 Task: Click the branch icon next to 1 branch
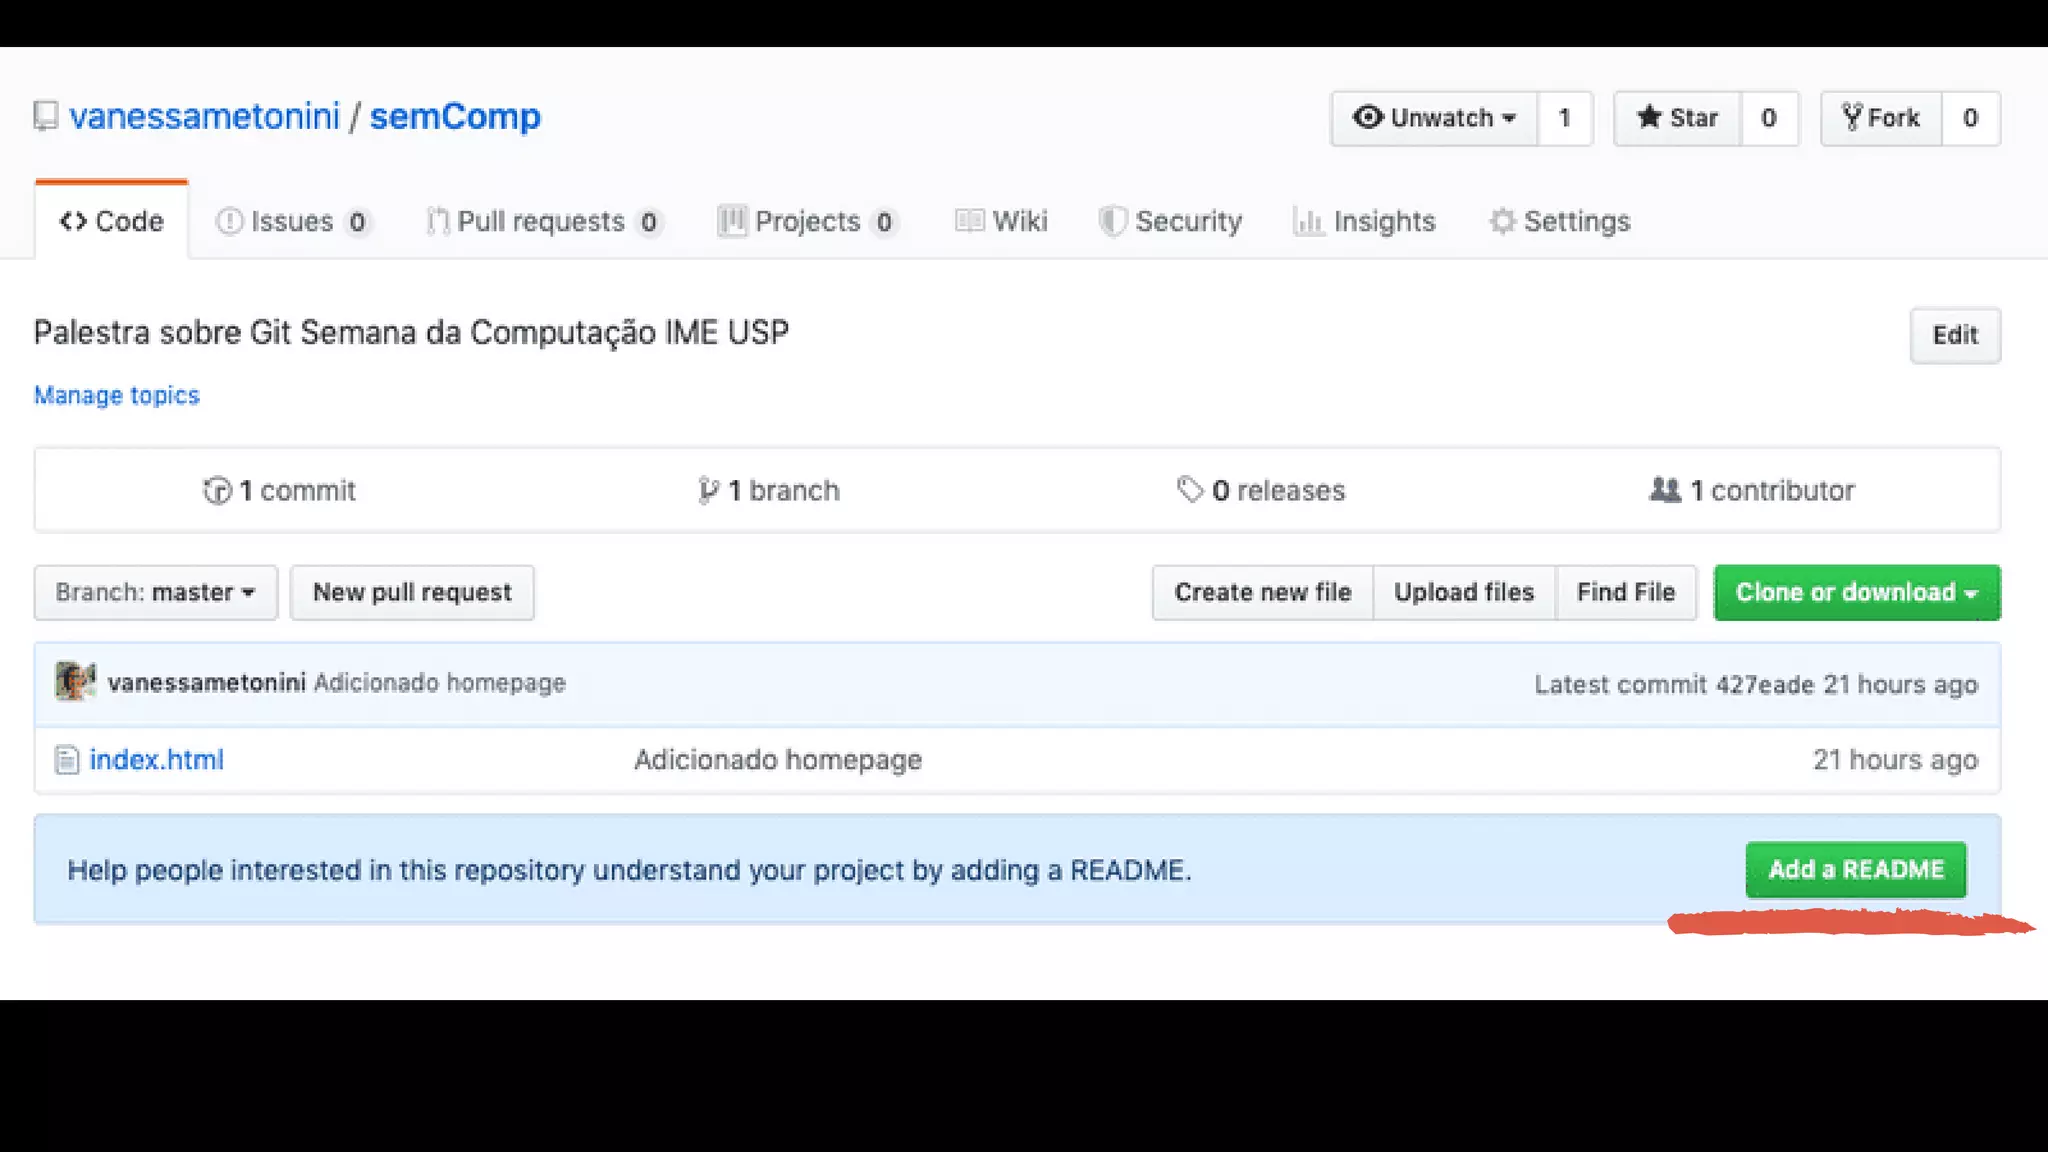[x=708, y=491]
